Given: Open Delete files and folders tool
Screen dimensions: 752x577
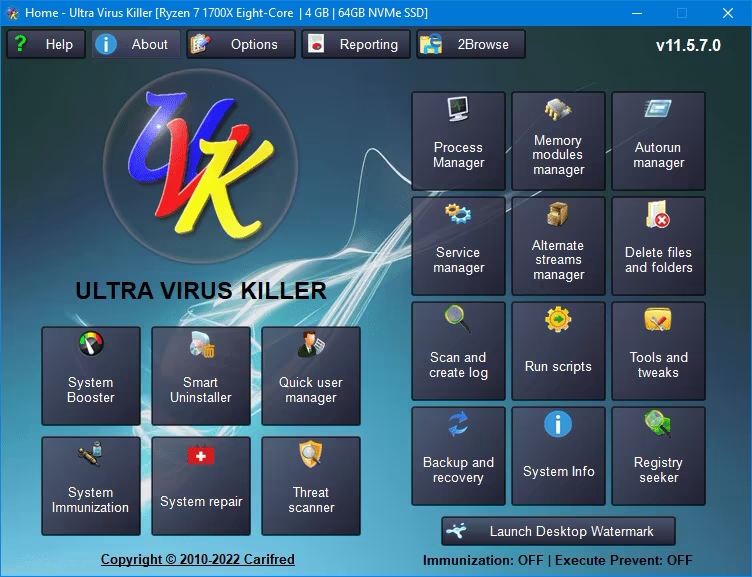Looking at the screenshot, I should 658,245.
